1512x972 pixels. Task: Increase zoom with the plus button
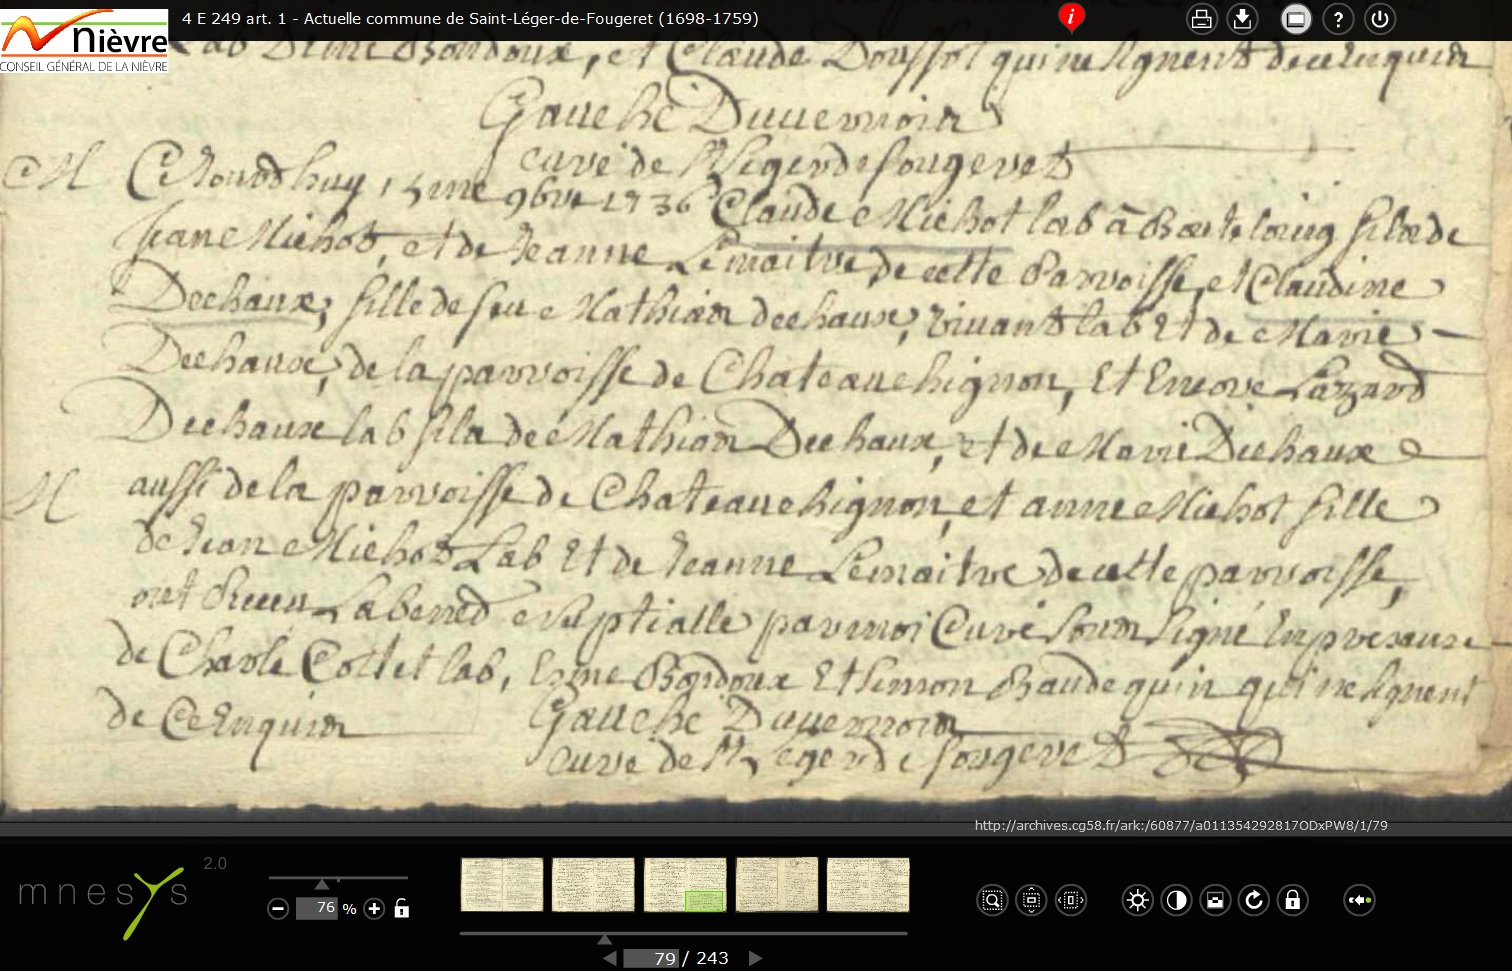(x=374, y=909)
